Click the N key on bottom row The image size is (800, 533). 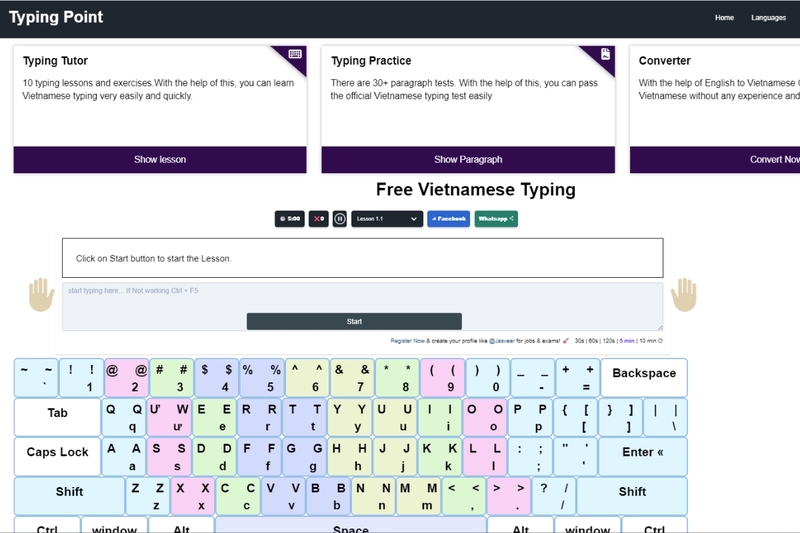373,496
